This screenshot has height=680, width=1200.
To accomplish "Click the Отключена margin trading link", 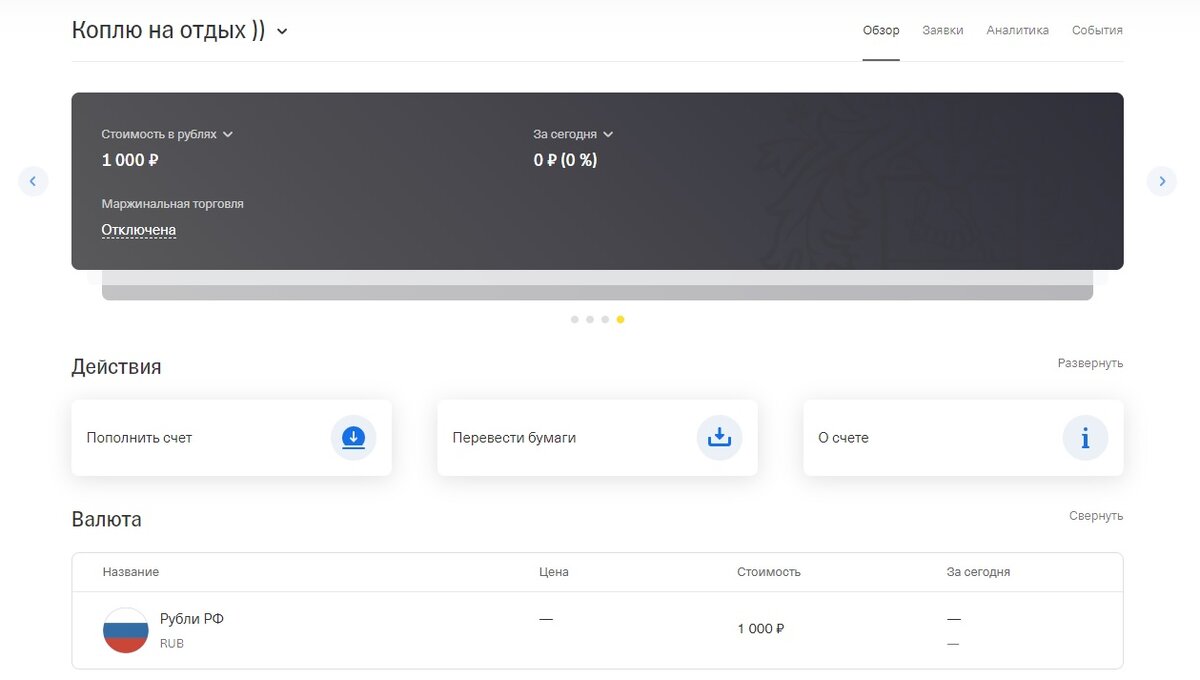I will 139,230.
